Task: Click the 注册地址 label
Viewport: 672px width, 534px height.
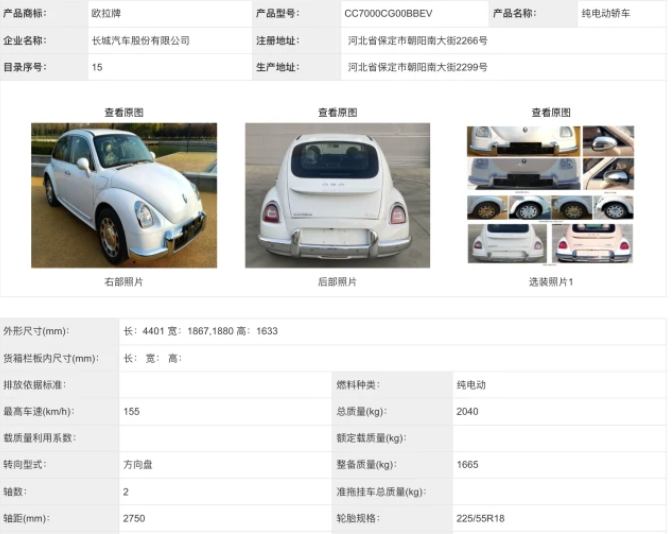Action: pos(278,41)
